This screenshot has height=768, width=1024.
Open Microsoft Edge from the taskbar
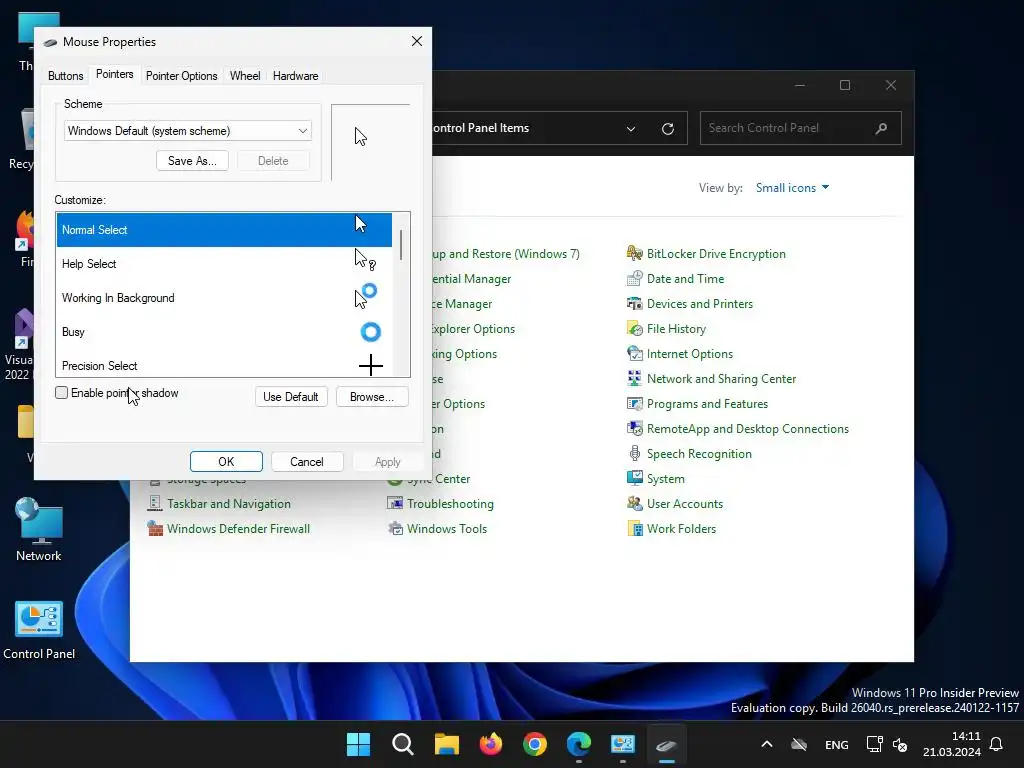(579, 744)
